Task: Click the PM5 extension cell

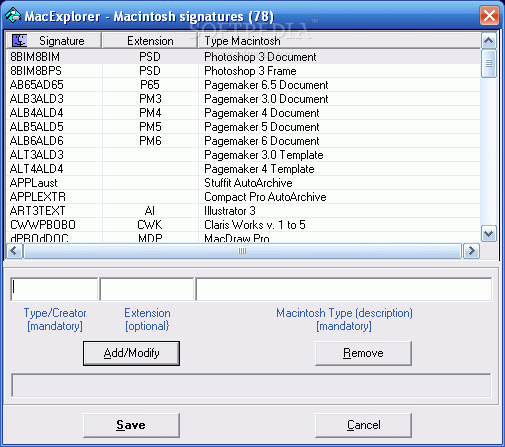Action: pos(150,127)
